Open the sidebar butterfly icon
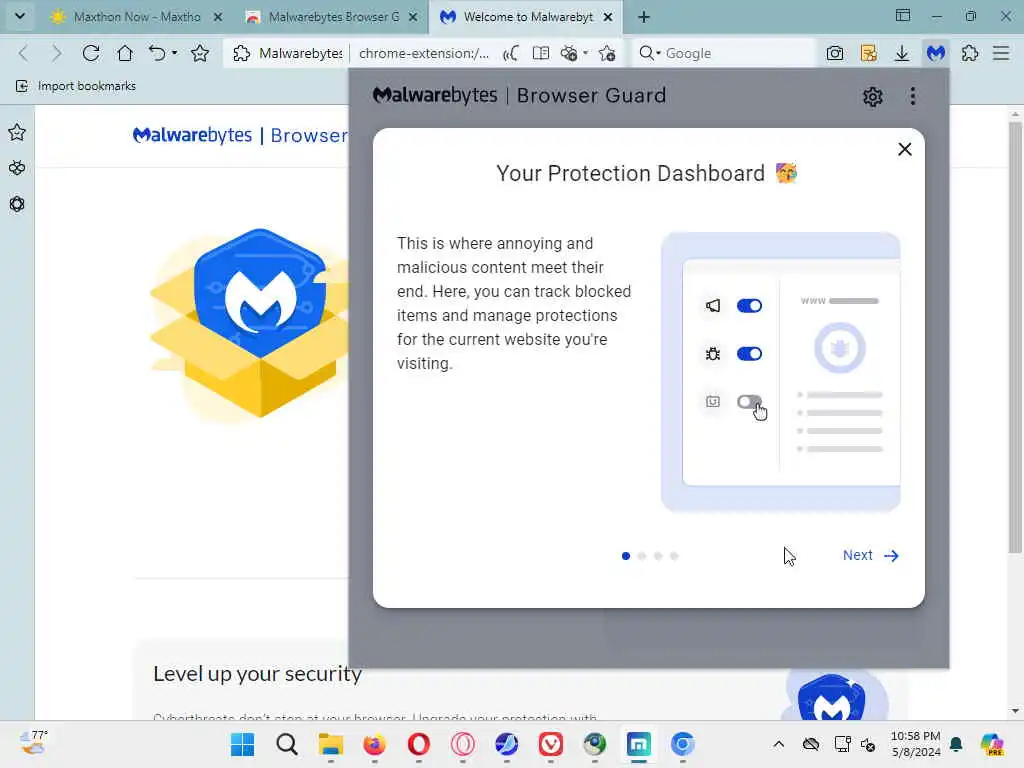Viewport: 1024px width, 768px height. coord(17,168)
